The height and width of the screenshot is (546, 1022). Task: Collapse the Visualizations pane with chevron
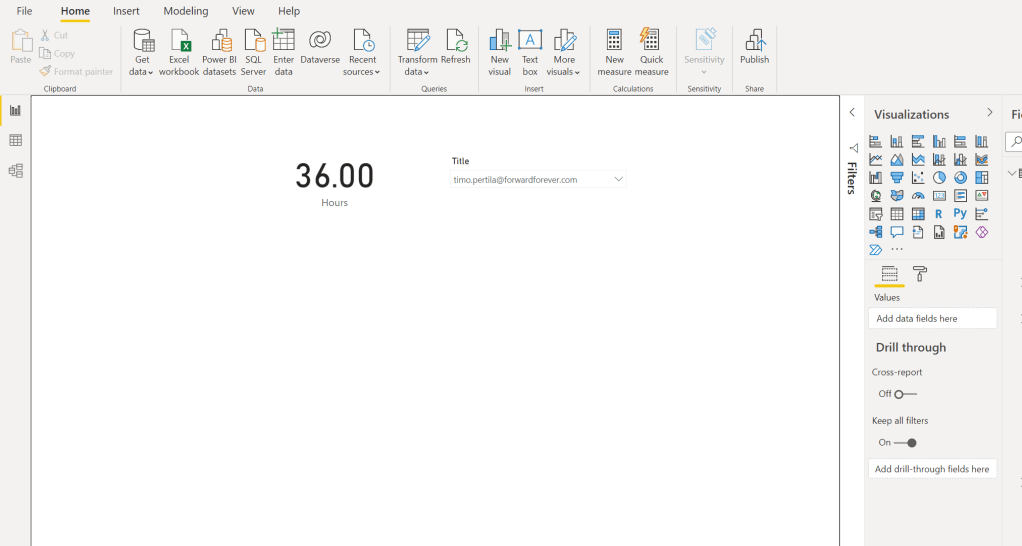(990, 113)
